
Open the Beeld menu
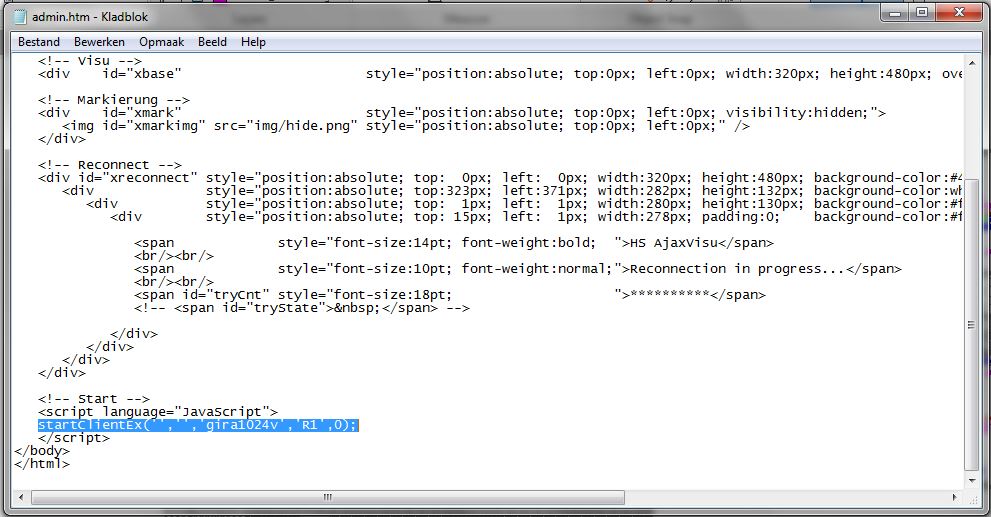pyautogui.click(x=212, y=42)
